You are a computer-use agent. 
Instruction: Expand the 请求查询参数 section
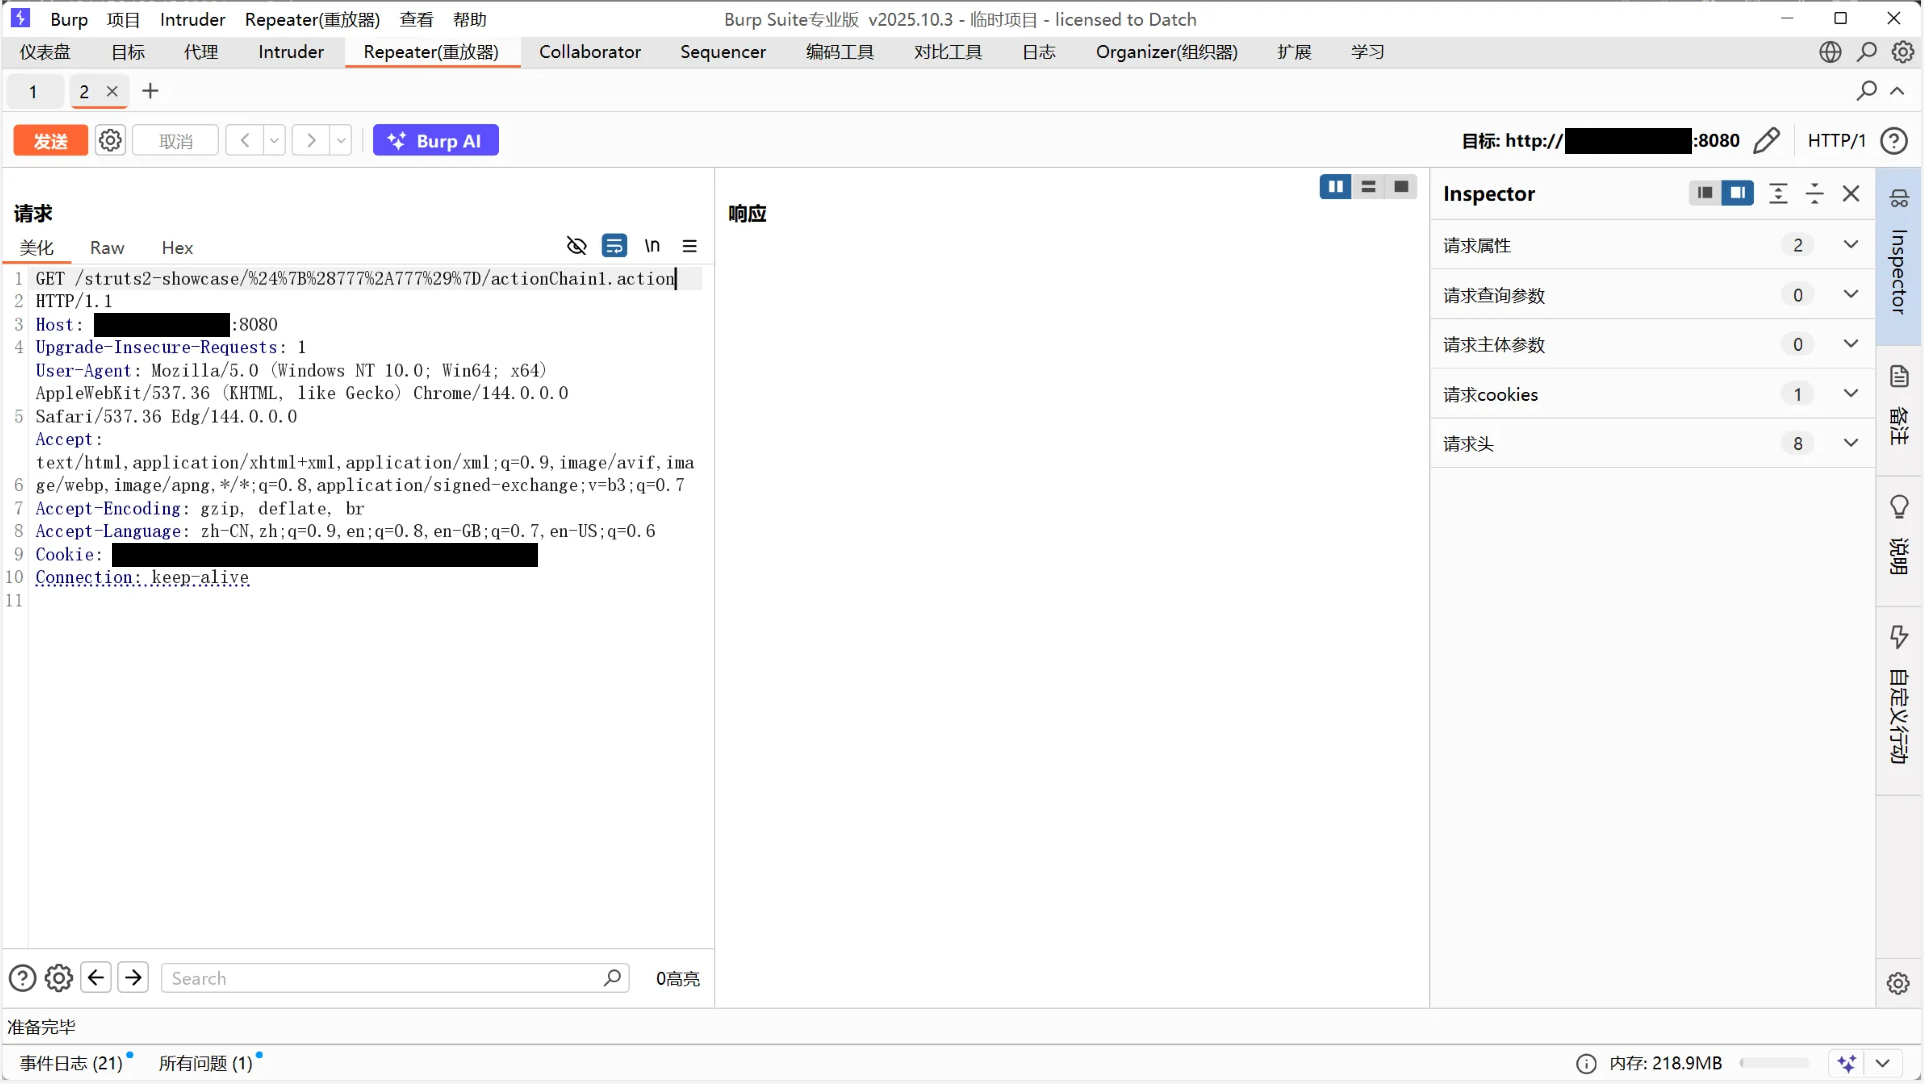(x=1851, y=294)
